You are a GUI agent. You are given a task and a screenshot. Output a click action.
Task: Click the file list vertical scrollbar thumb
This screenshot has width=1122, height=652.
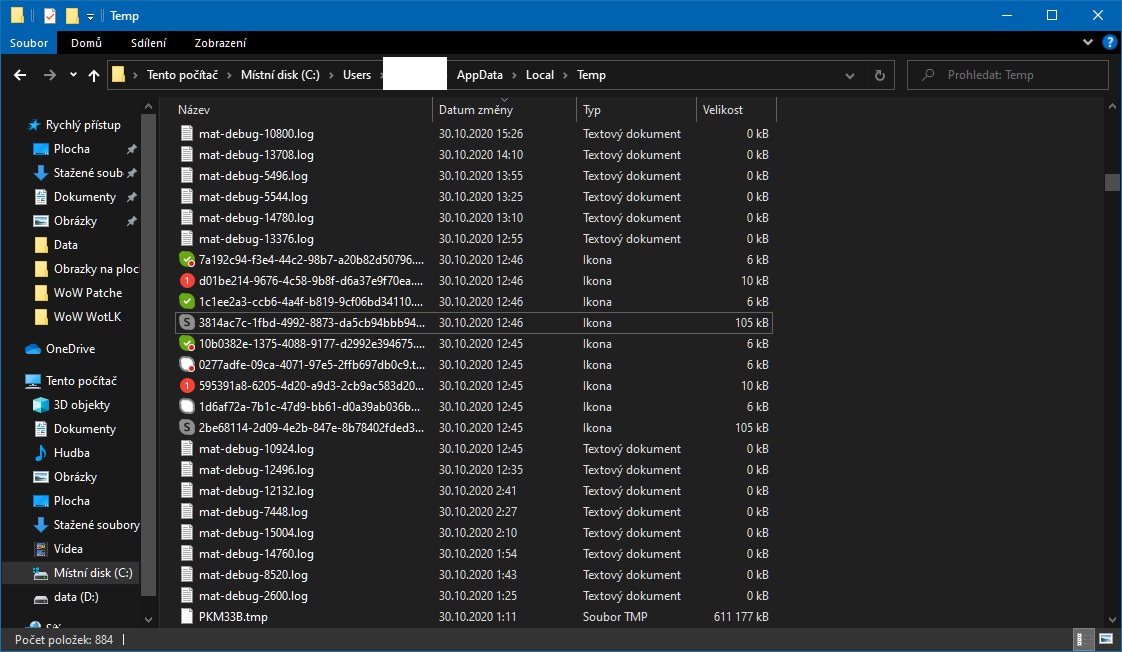1112,182
